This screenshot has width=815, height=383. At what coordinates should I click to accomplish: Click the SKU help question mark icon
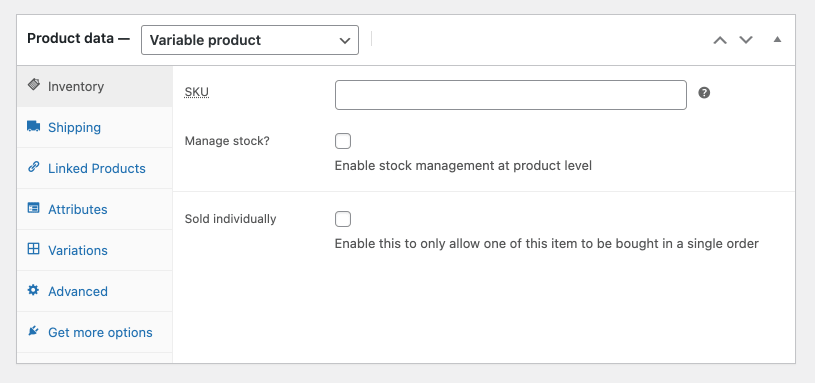point(704,93)
